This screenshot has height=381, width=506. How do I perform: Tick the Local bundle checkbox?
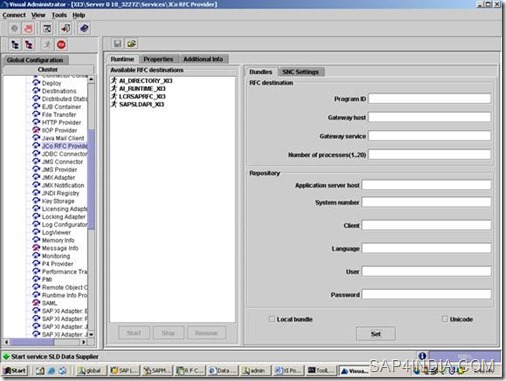pyautogui.click(x=272, y=319)
